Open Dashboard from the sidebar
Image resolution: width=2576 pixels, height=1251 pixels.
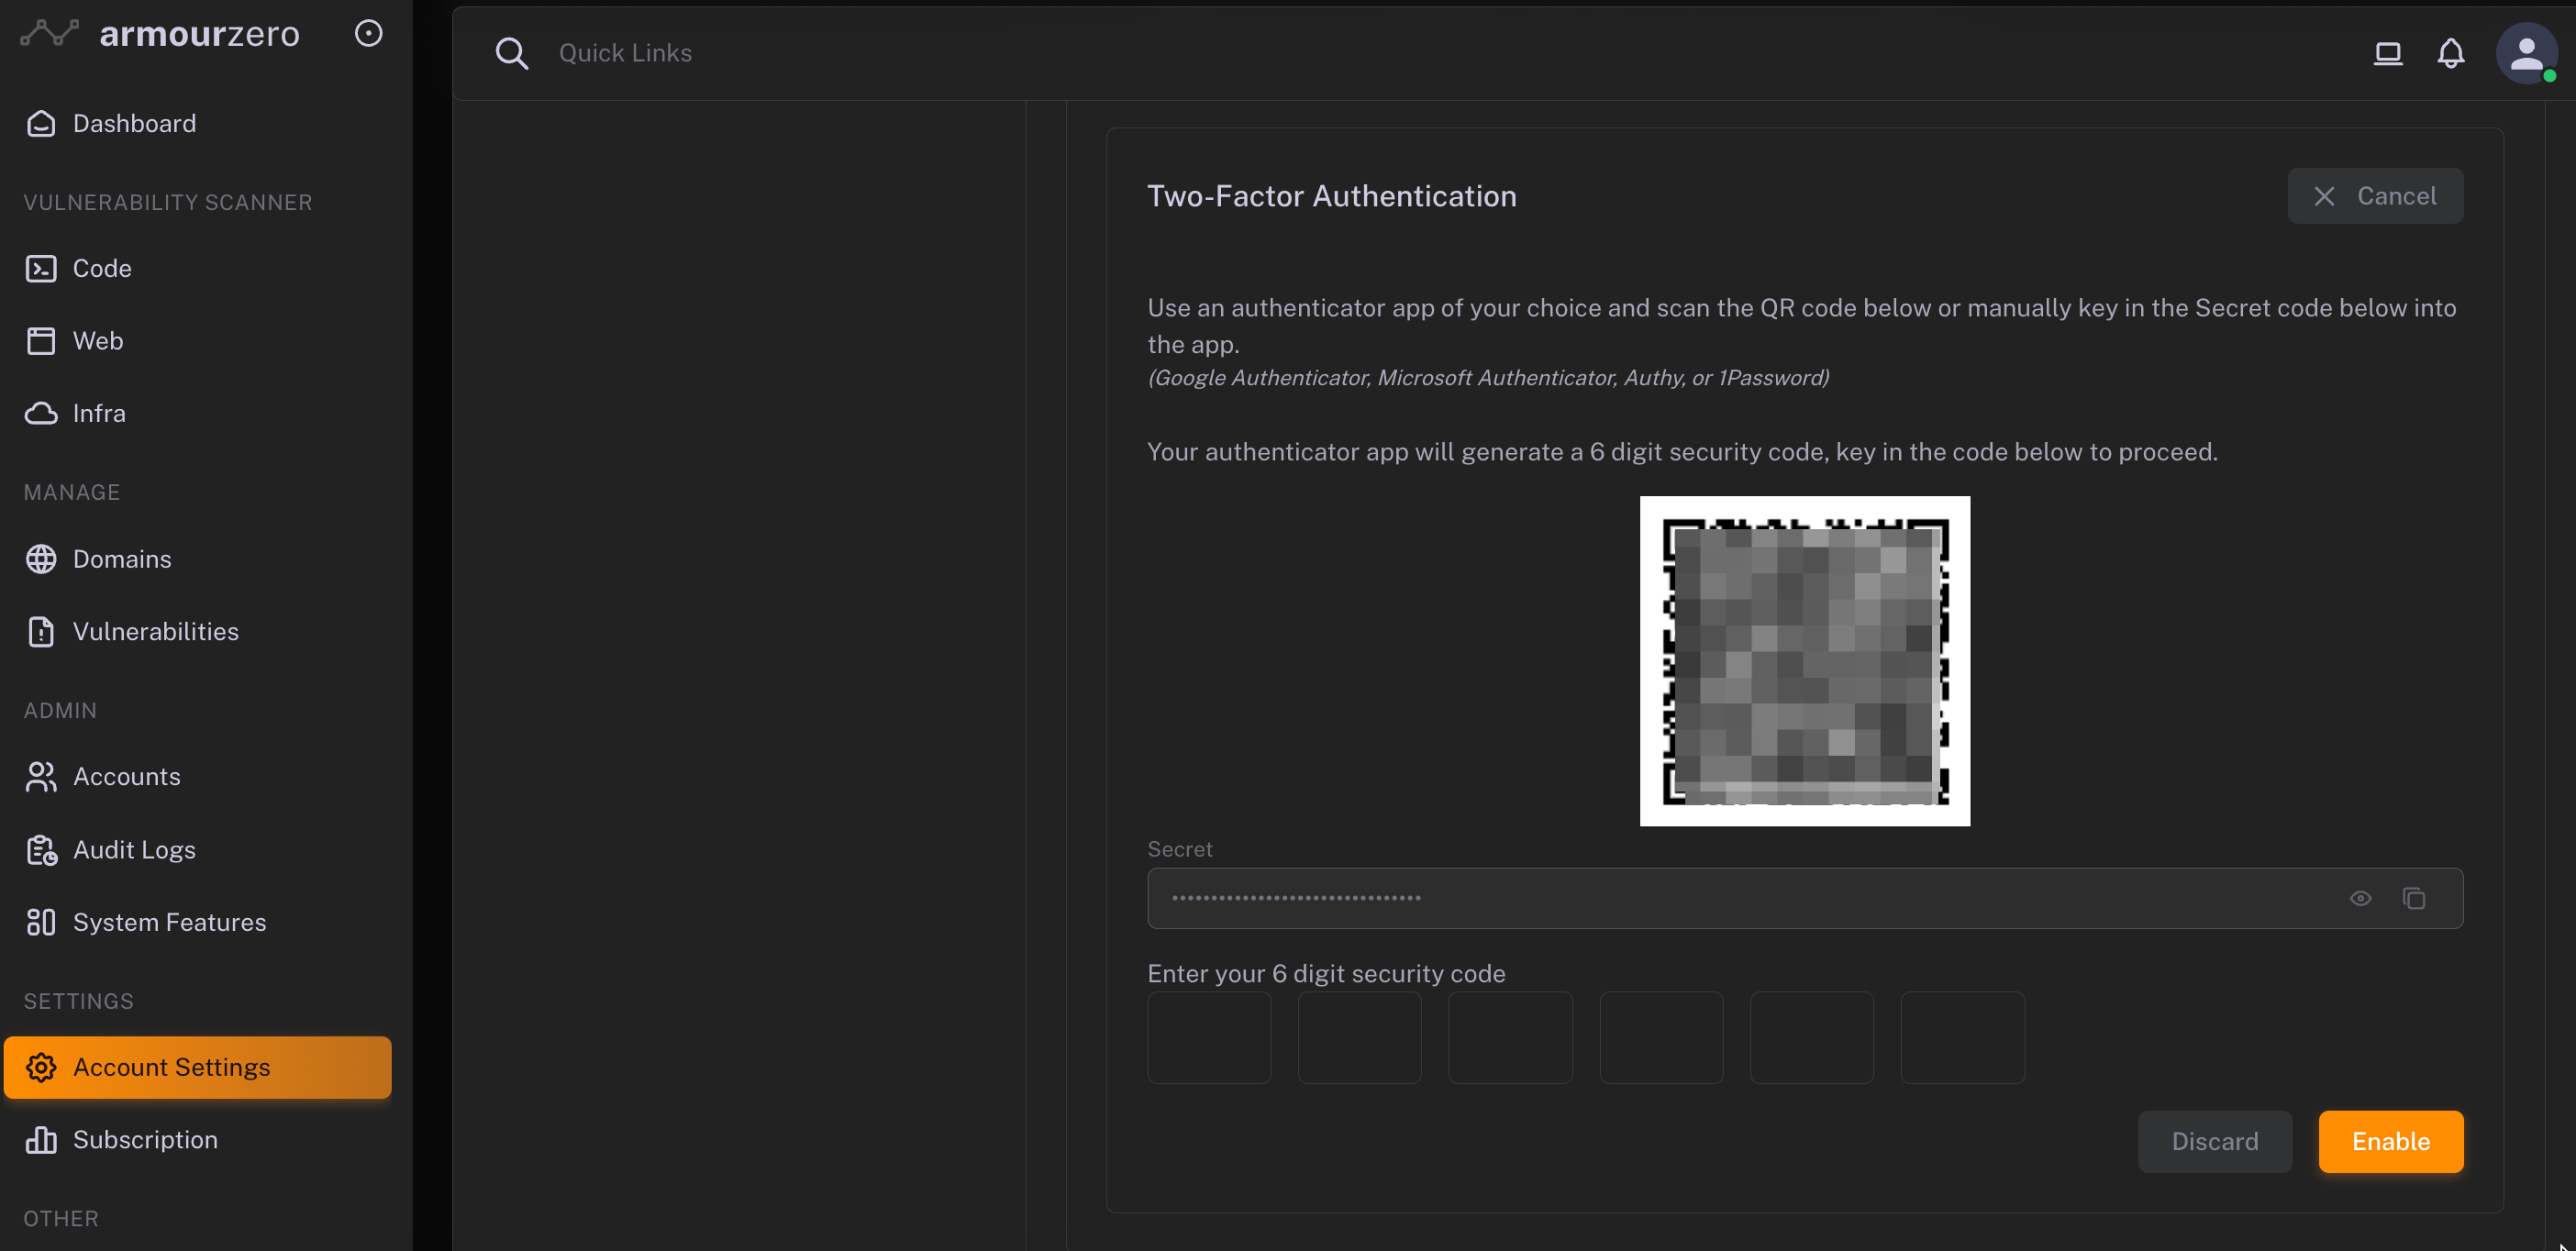pos(134,123)
